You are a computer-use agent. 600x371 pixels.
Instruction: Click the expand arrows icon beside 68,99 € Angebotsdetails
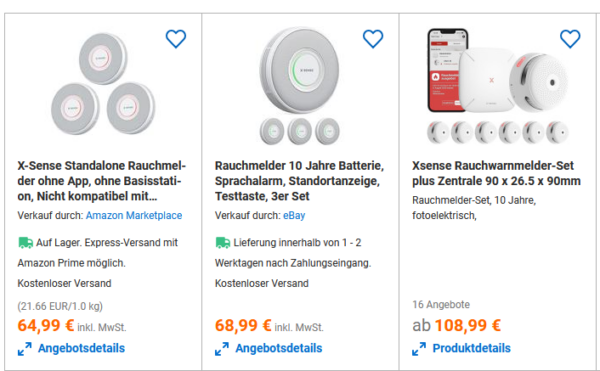(222, 349)
